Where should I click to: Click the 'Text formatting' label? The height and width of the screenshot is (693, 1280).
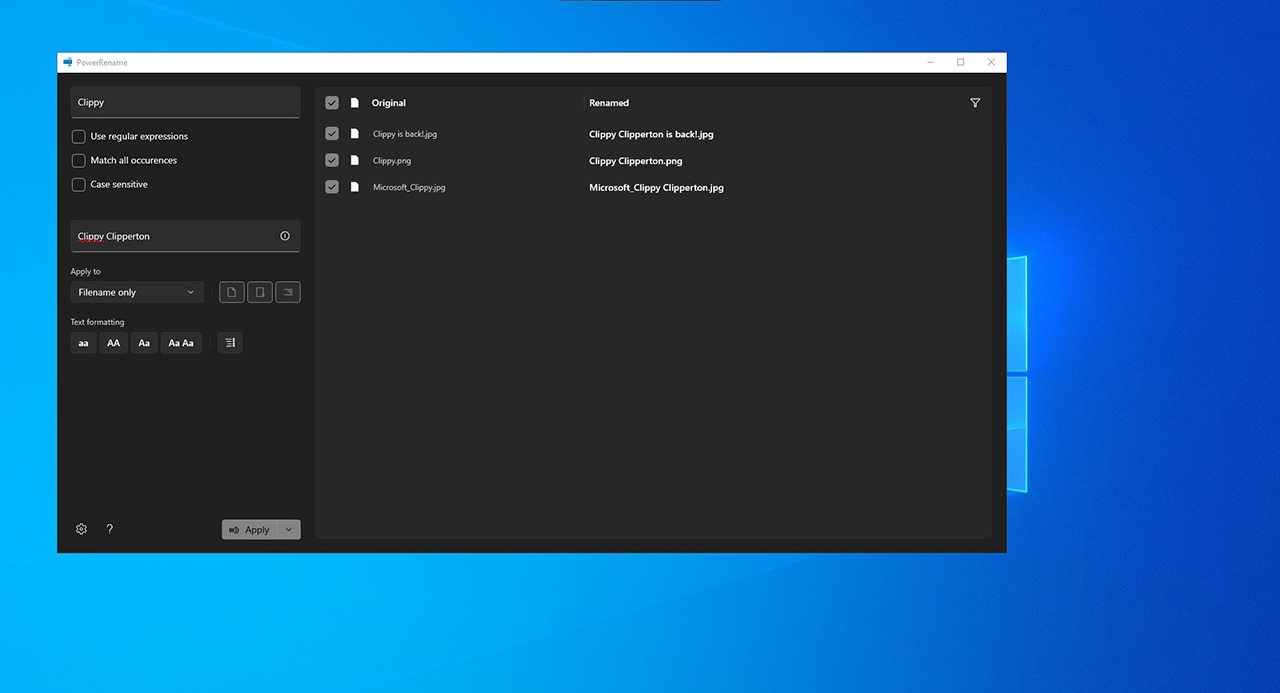point(98,322)
